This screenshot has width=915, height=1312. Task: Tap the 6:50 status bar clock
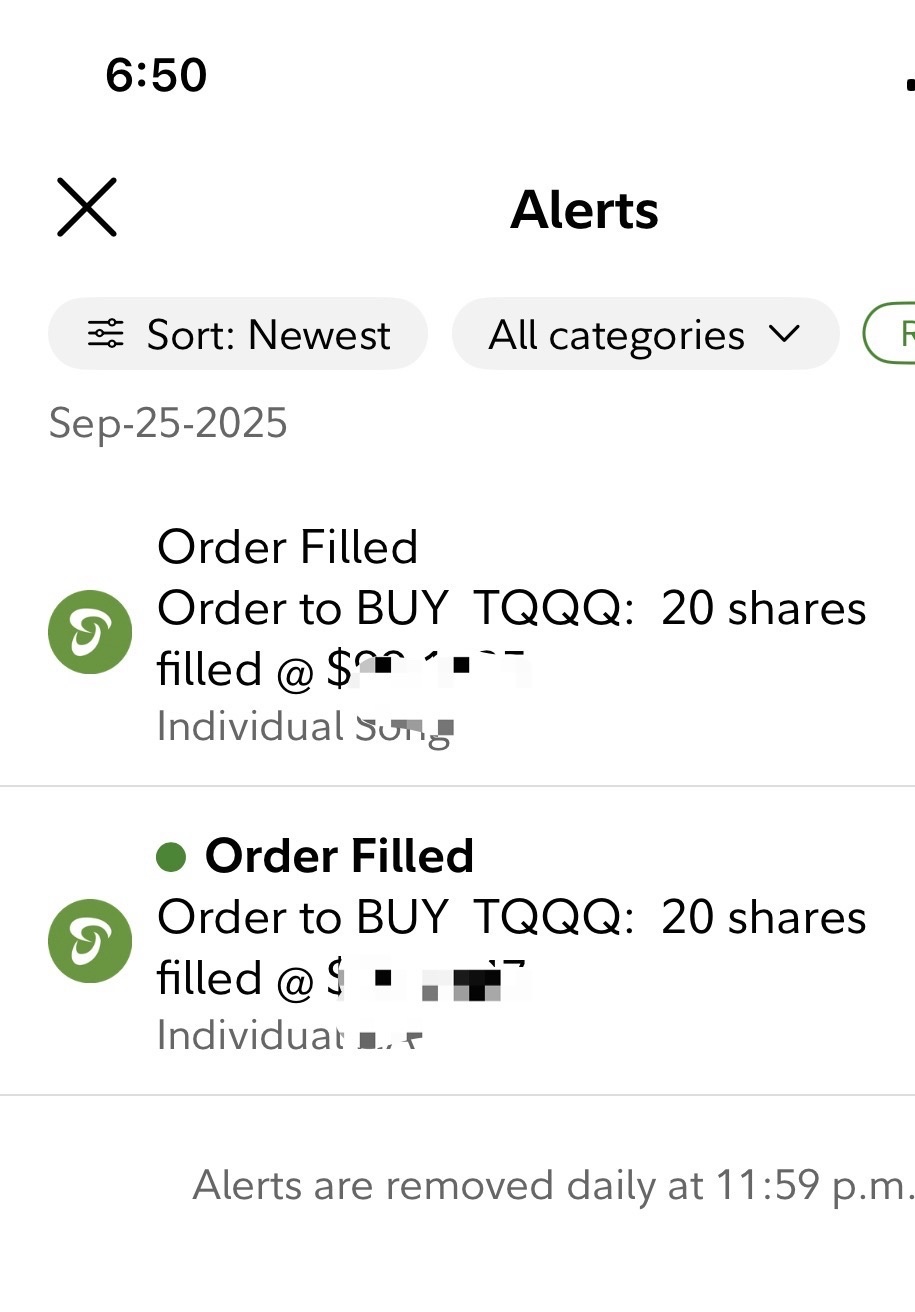point(156,75)
